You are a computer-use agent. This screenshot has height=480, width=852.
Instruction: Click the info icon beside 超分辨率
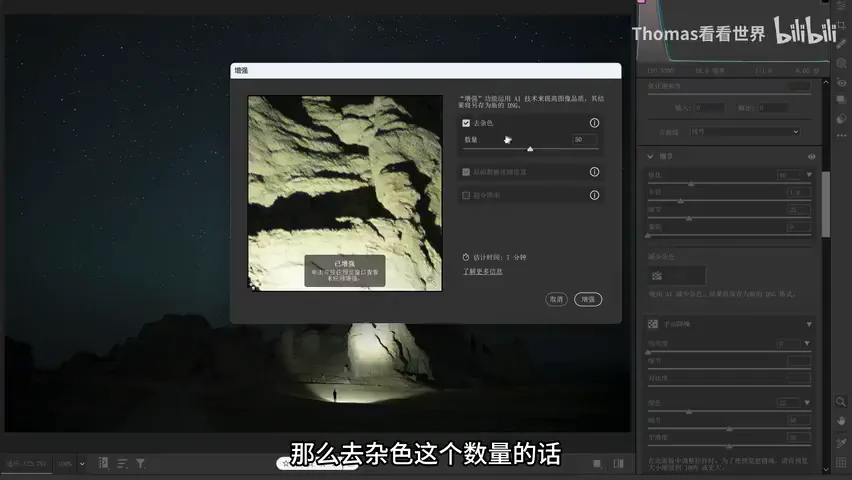tap(594, 195)
